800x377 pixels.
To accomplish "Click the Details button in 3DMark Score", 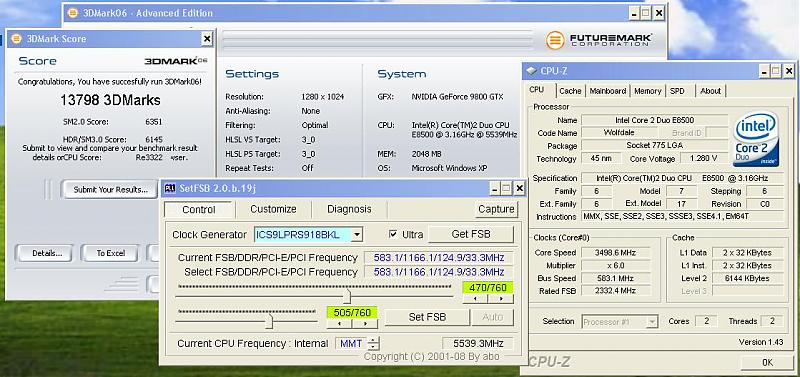I will [x=47, y=253].
